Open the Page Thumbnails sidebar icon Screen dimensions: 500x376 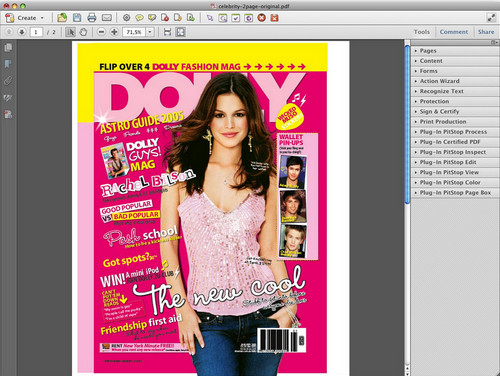pyautogui.click(x=8, y=48)
